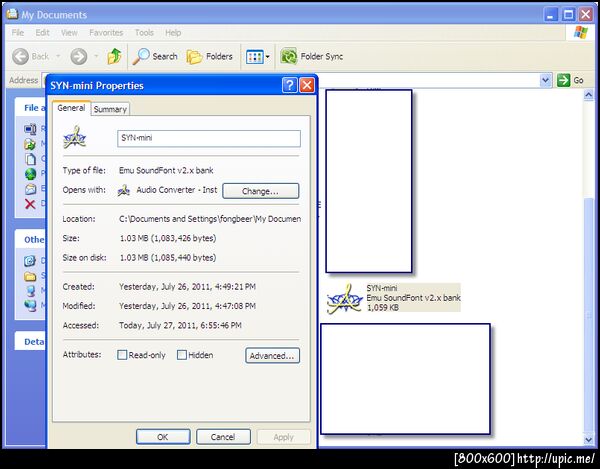Viewport: 600px width, 469px height.
Task: Click the copy file task icon
Action: 30,159
